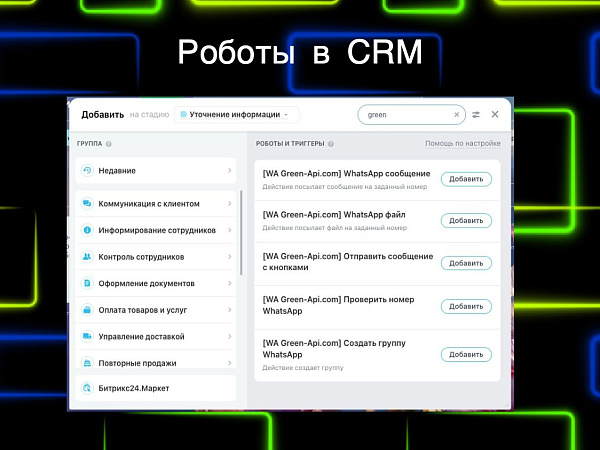Screen dimensions: 600x450
Task: Click the Повторные продажи icon
Action: click(87, 362)
